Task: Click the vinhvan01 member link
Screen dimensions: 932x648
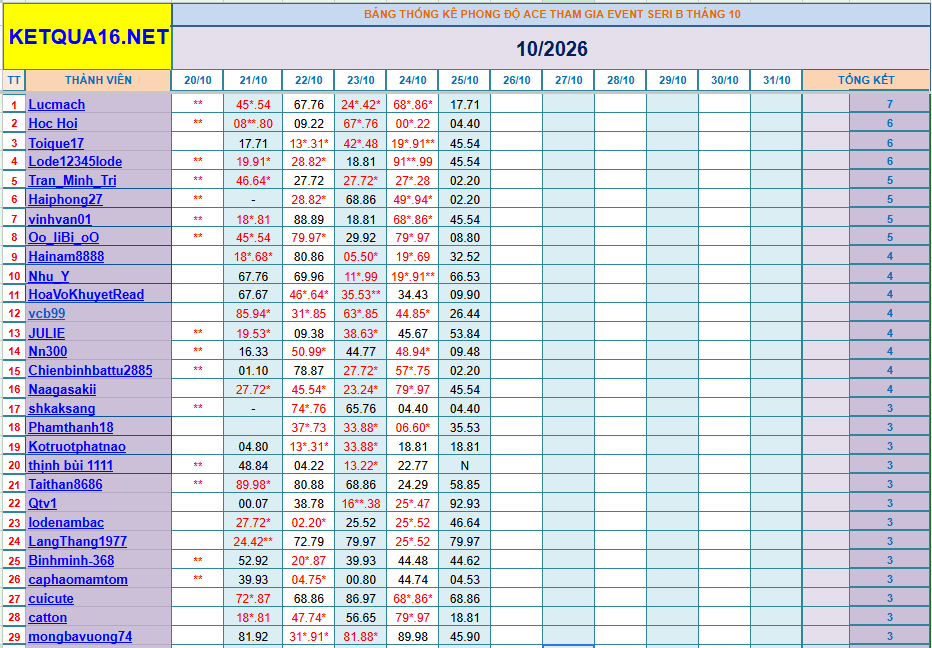Action: (x=60, y=219)
